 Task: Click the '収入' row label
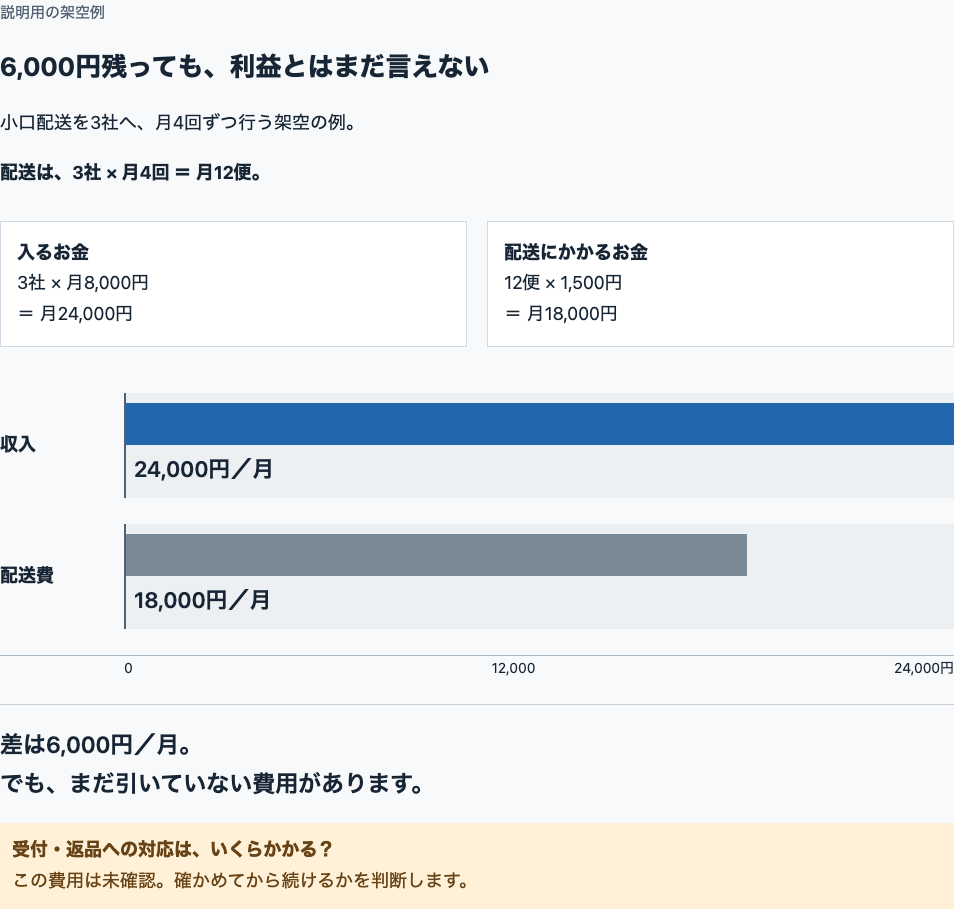point(18,444)
